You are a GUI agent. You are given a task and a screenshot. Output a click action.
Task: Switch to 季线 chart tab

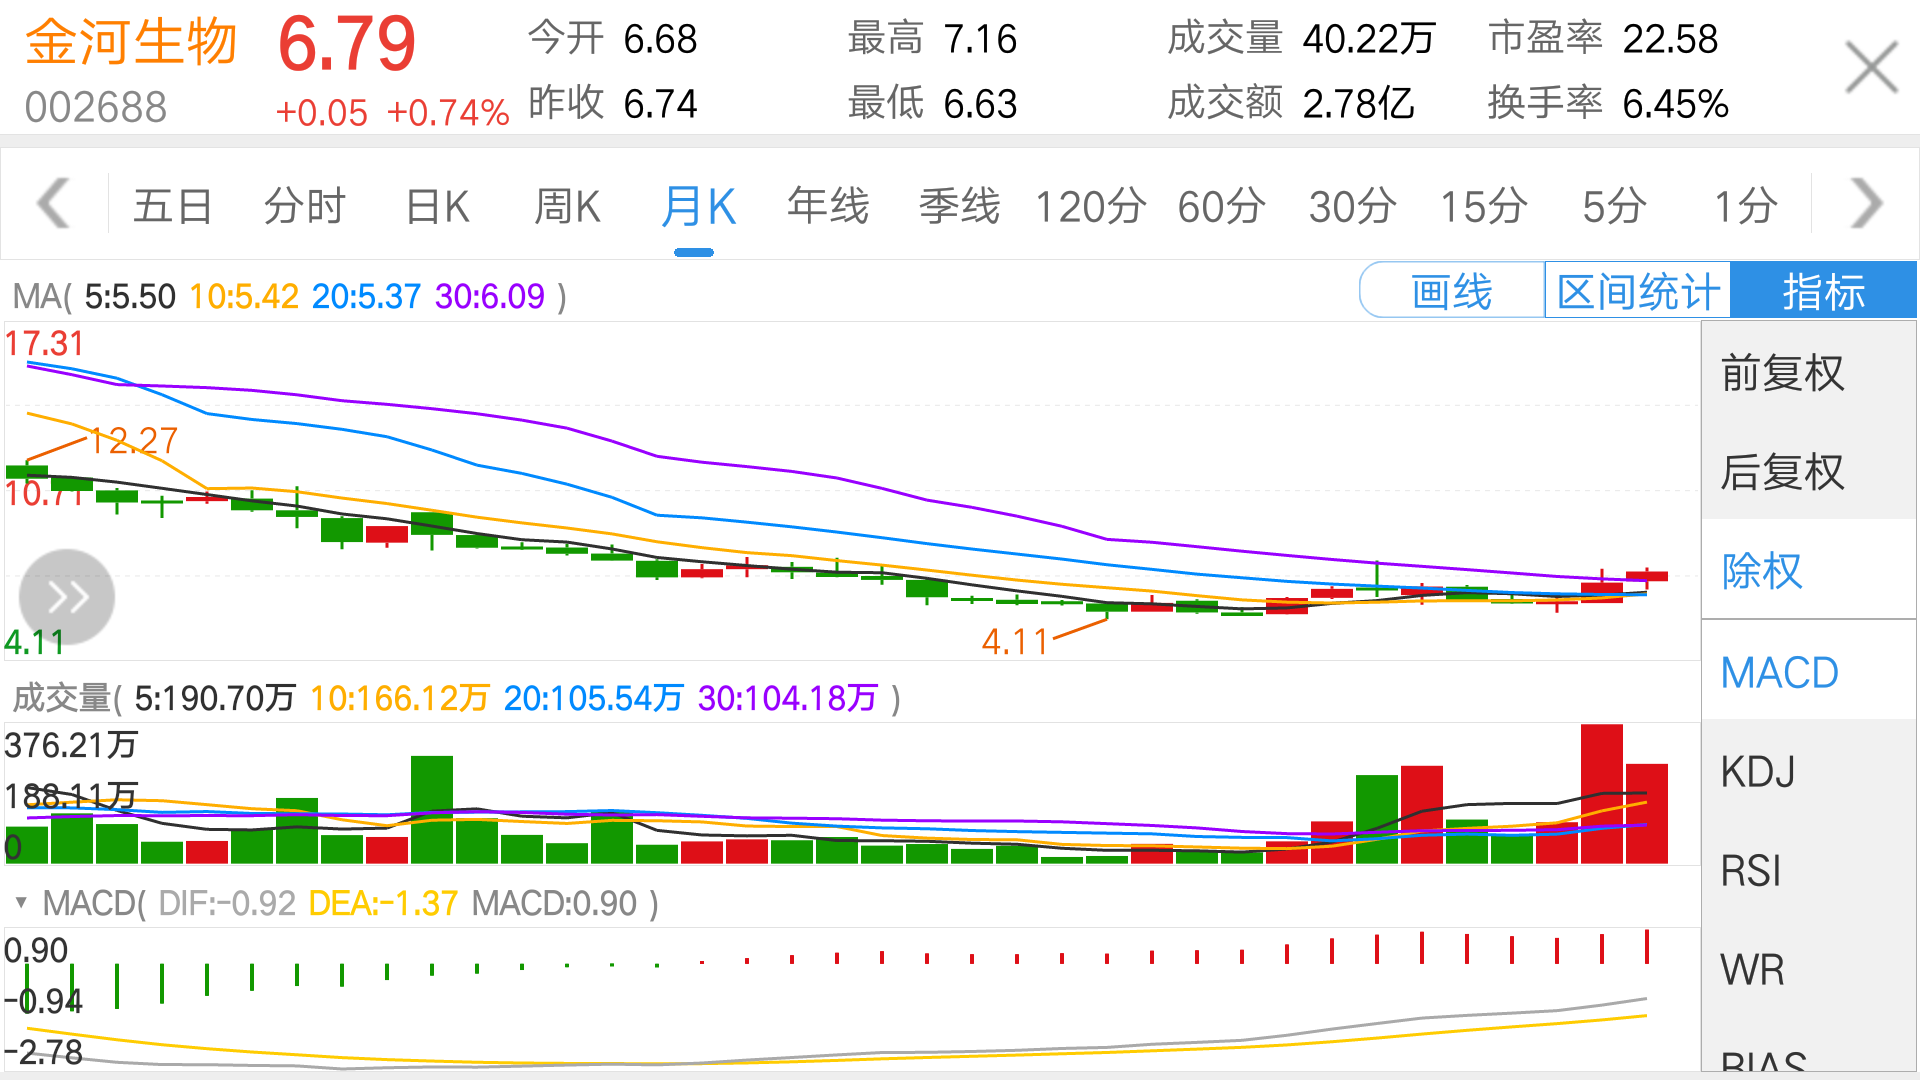[959, 207]
